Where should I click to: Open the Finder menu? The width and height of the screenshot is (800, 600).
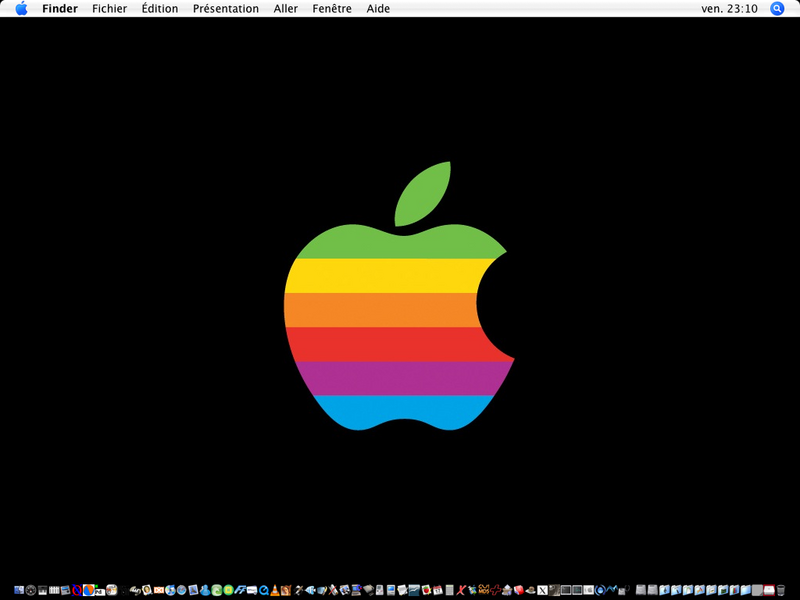click(x=60, y=9)
